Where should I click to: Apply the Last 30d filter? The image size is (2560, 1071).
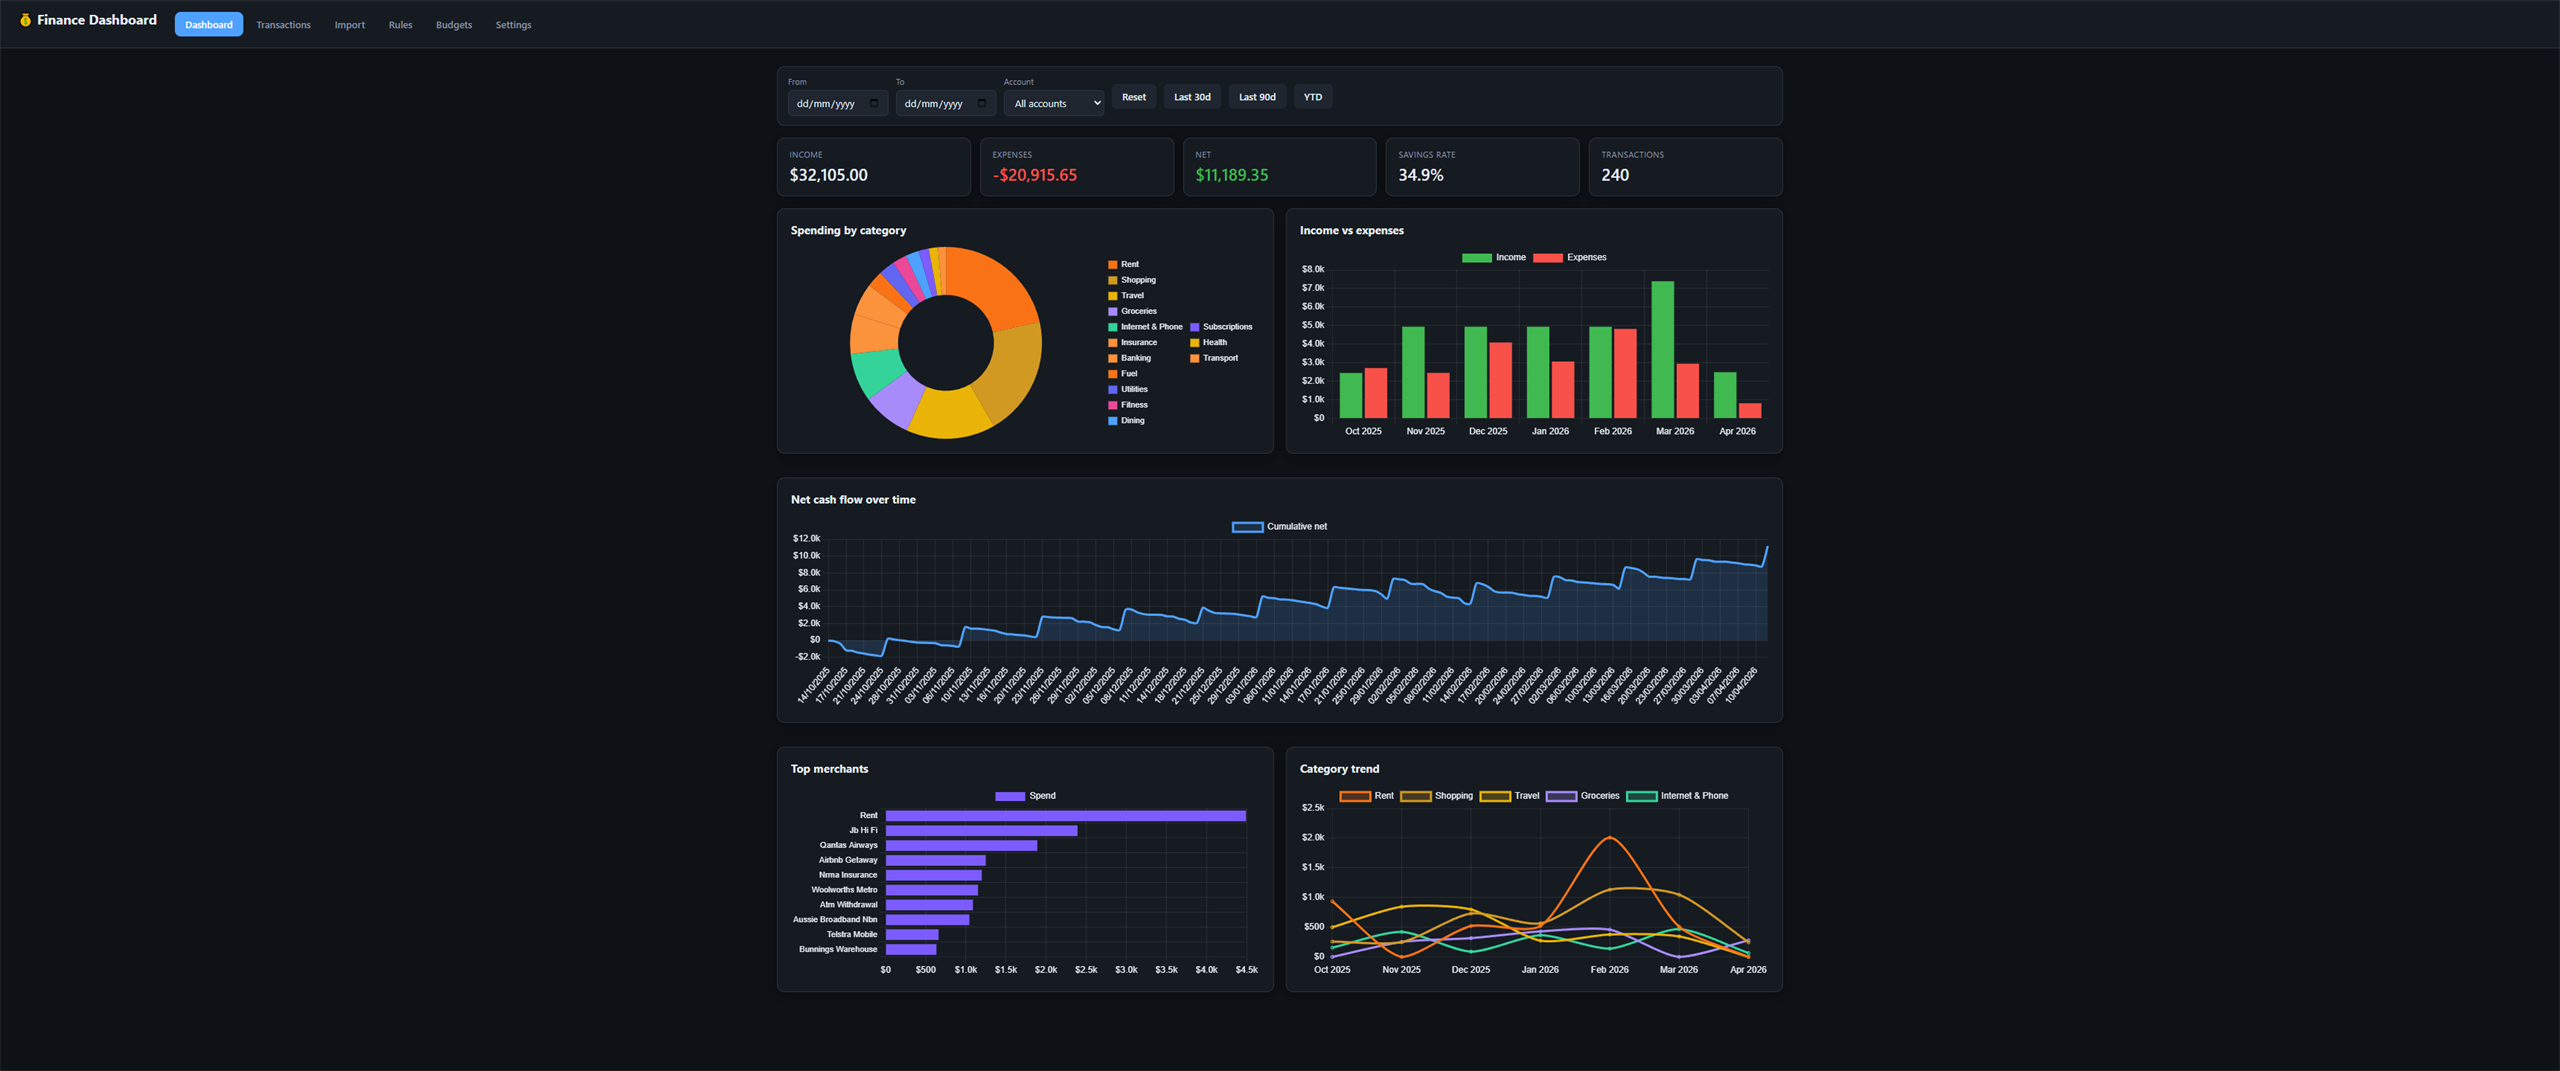click(x=1192, y=97)
